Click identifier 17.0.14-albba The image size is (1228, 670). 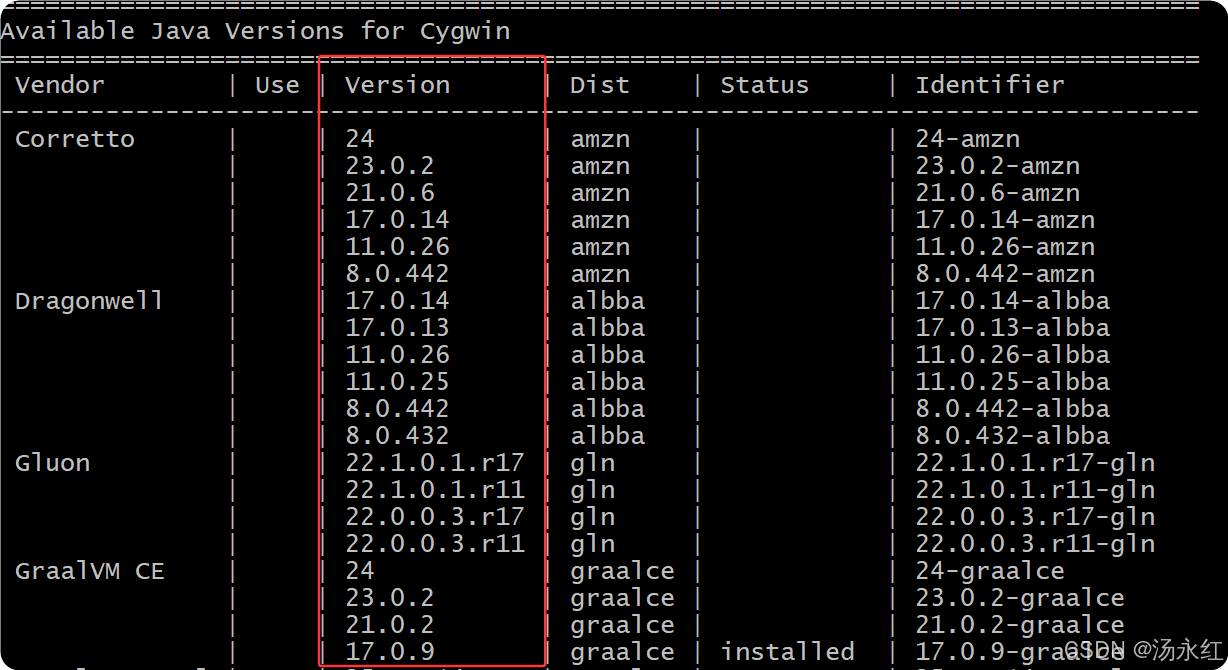click(1012, 301)
